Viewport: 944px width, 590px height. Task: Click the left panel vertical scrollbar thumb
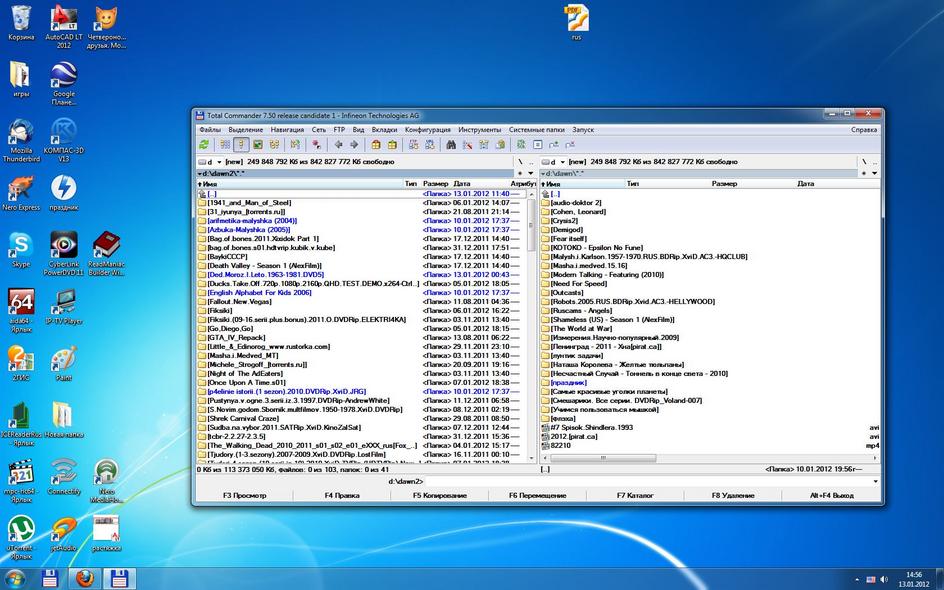(531, 226)
